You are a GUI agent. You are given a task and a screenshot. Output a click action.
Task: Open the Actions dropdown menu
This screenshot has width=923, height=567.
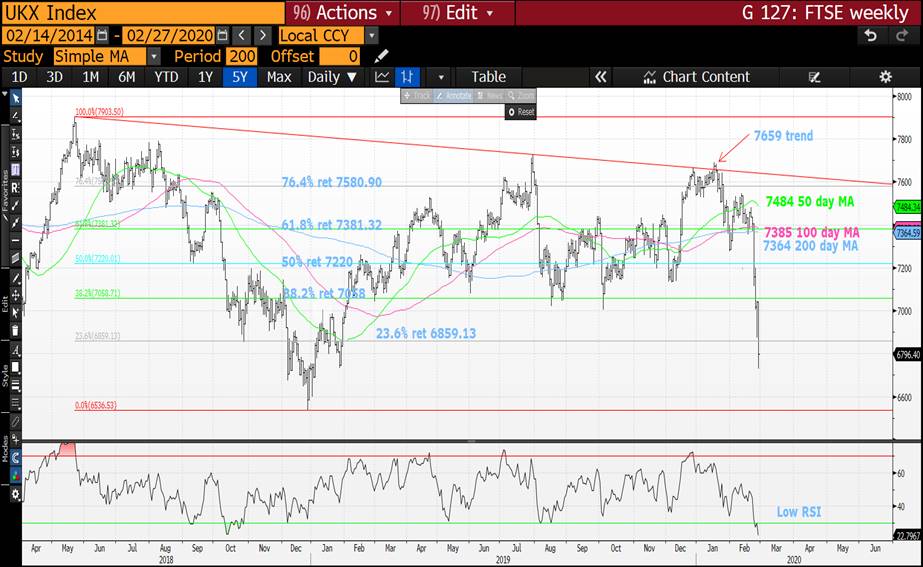(342, 12)
